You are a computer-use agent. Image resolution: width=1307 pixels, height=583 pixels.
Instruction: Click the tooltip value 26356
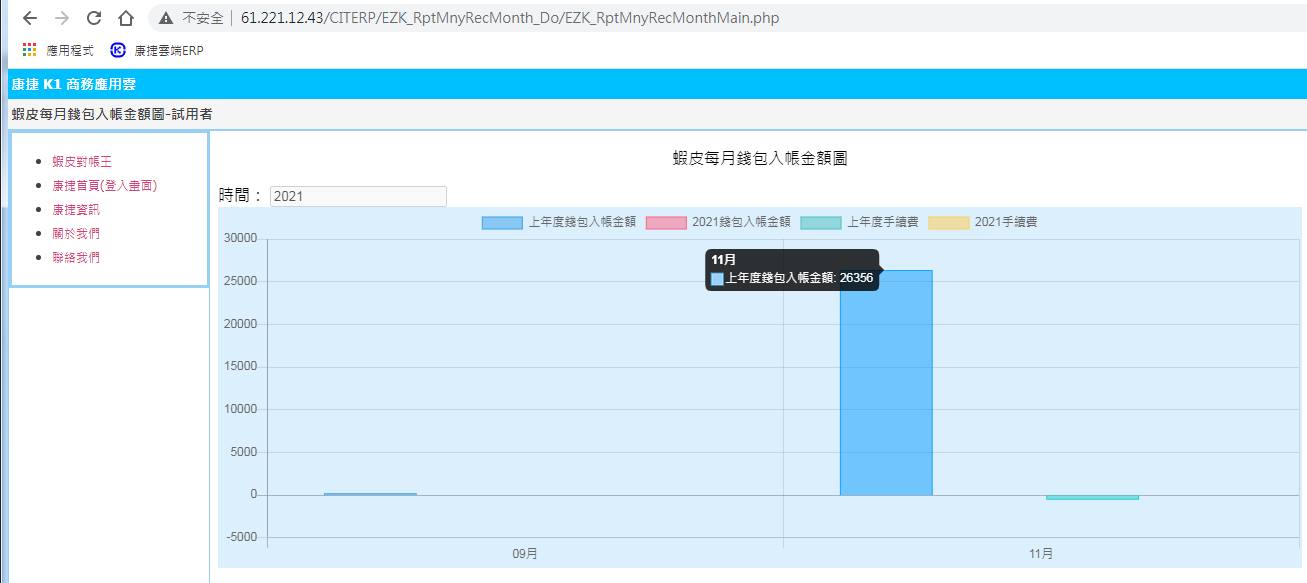point(856,278)
